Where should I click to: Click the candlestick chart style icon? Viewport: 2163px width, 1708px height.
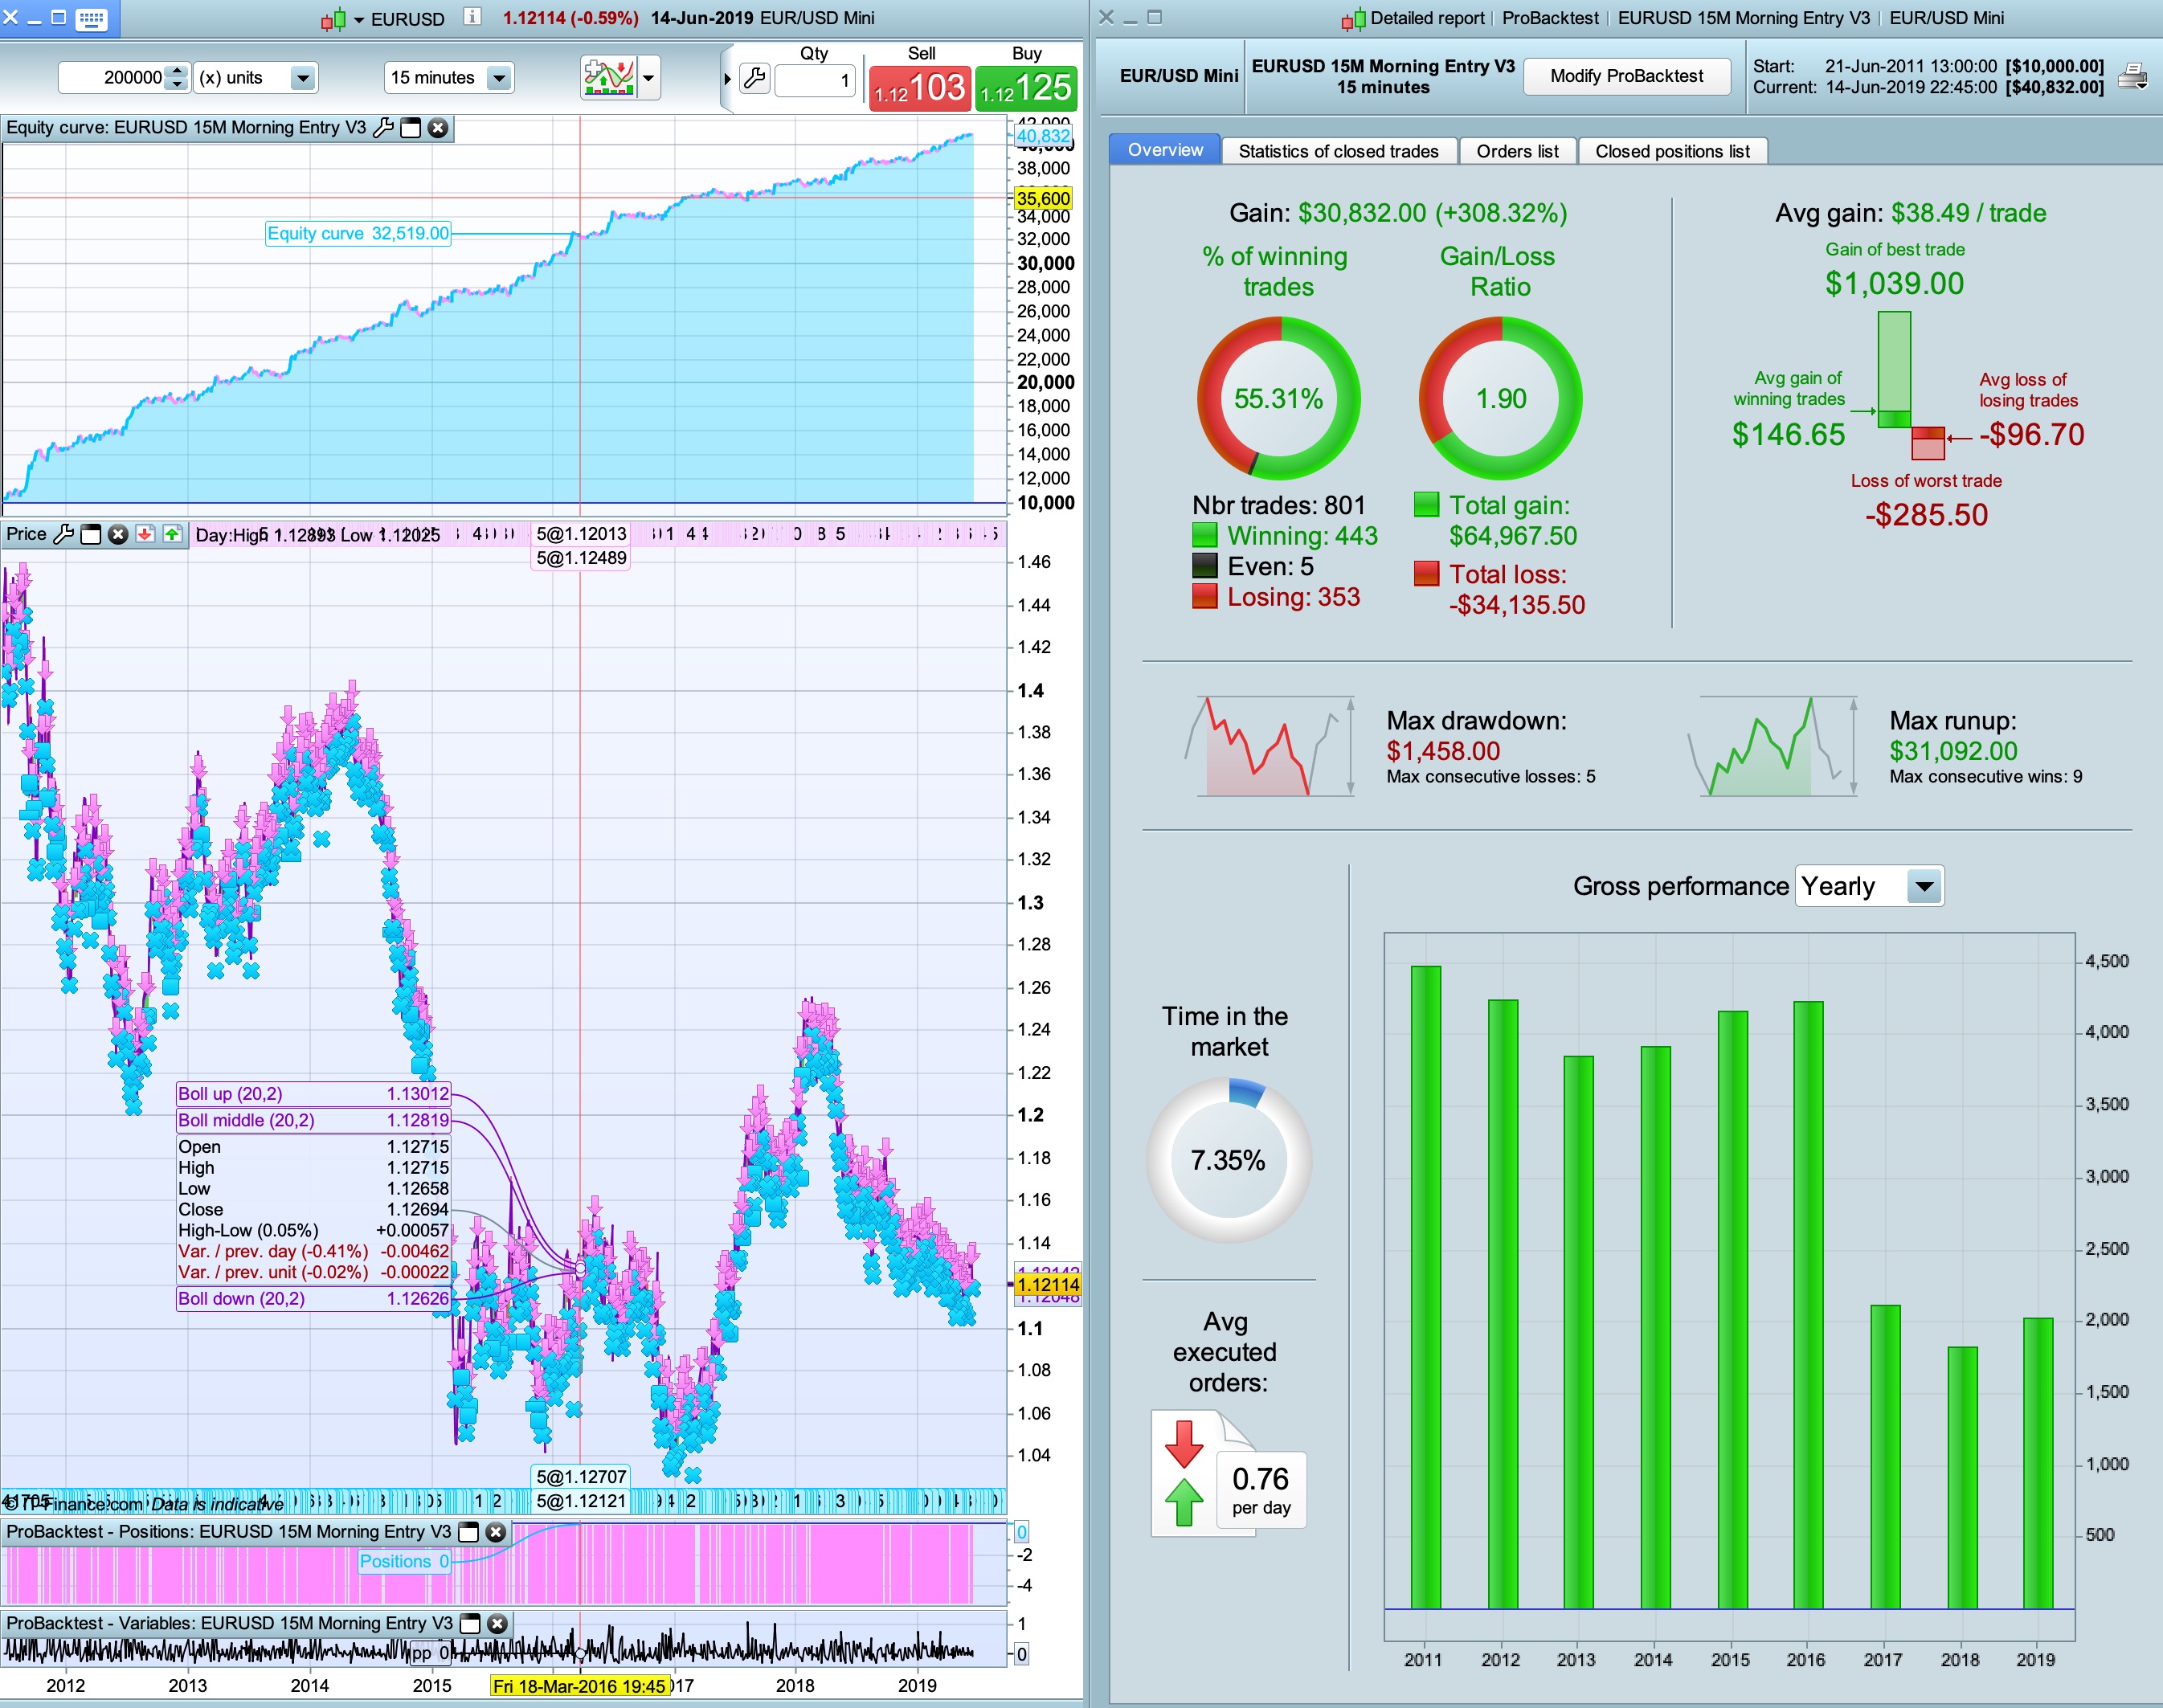[333, 19]
